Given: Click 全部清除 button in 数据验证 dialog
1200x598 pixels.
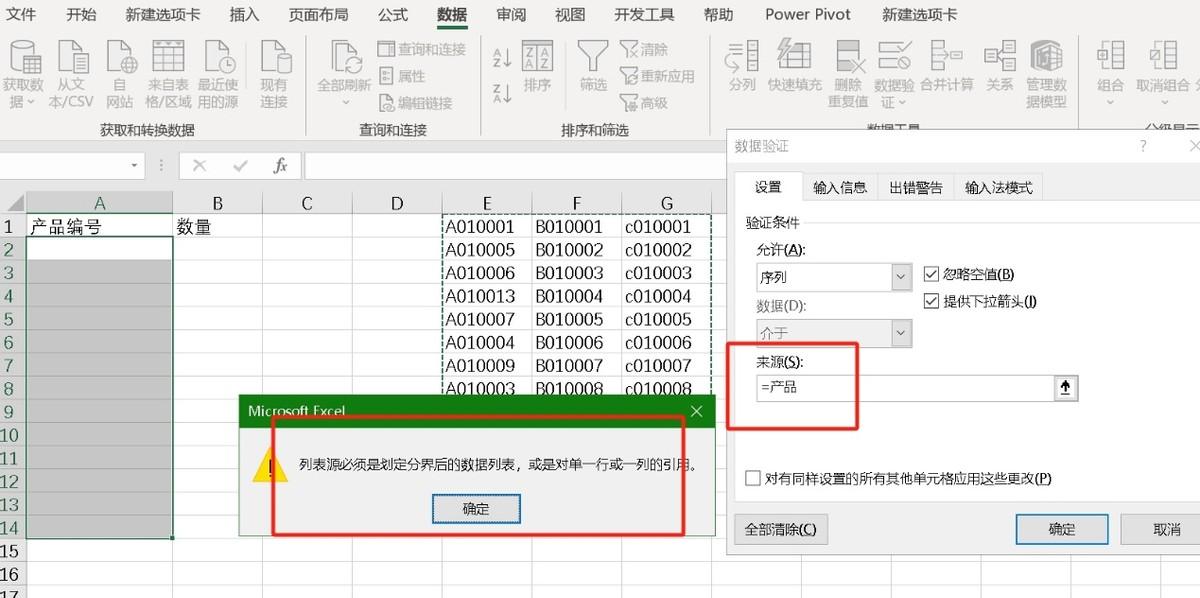Looking at the screenshot, I should coord(781,529).
